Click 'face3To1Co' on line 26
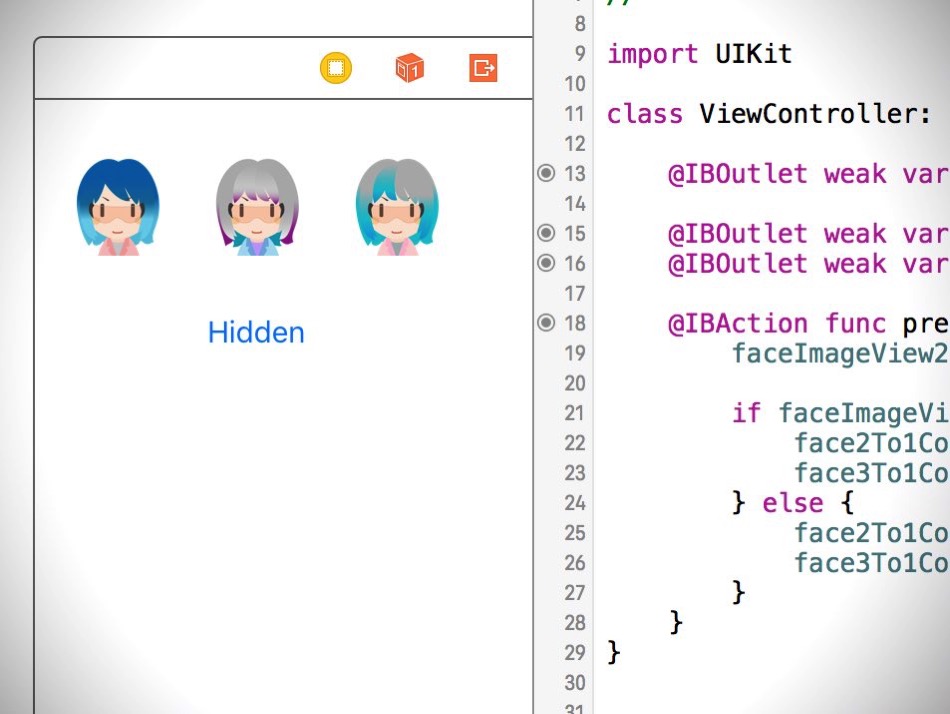 (x=872, y=562)
